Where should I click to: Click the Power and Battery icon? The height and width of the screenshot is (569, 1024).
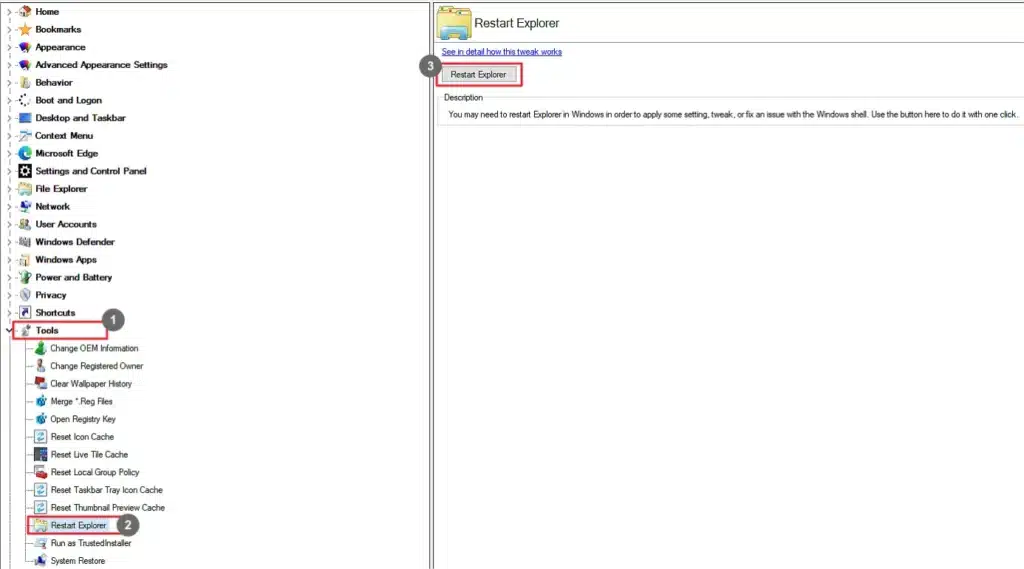click(25, 277)
